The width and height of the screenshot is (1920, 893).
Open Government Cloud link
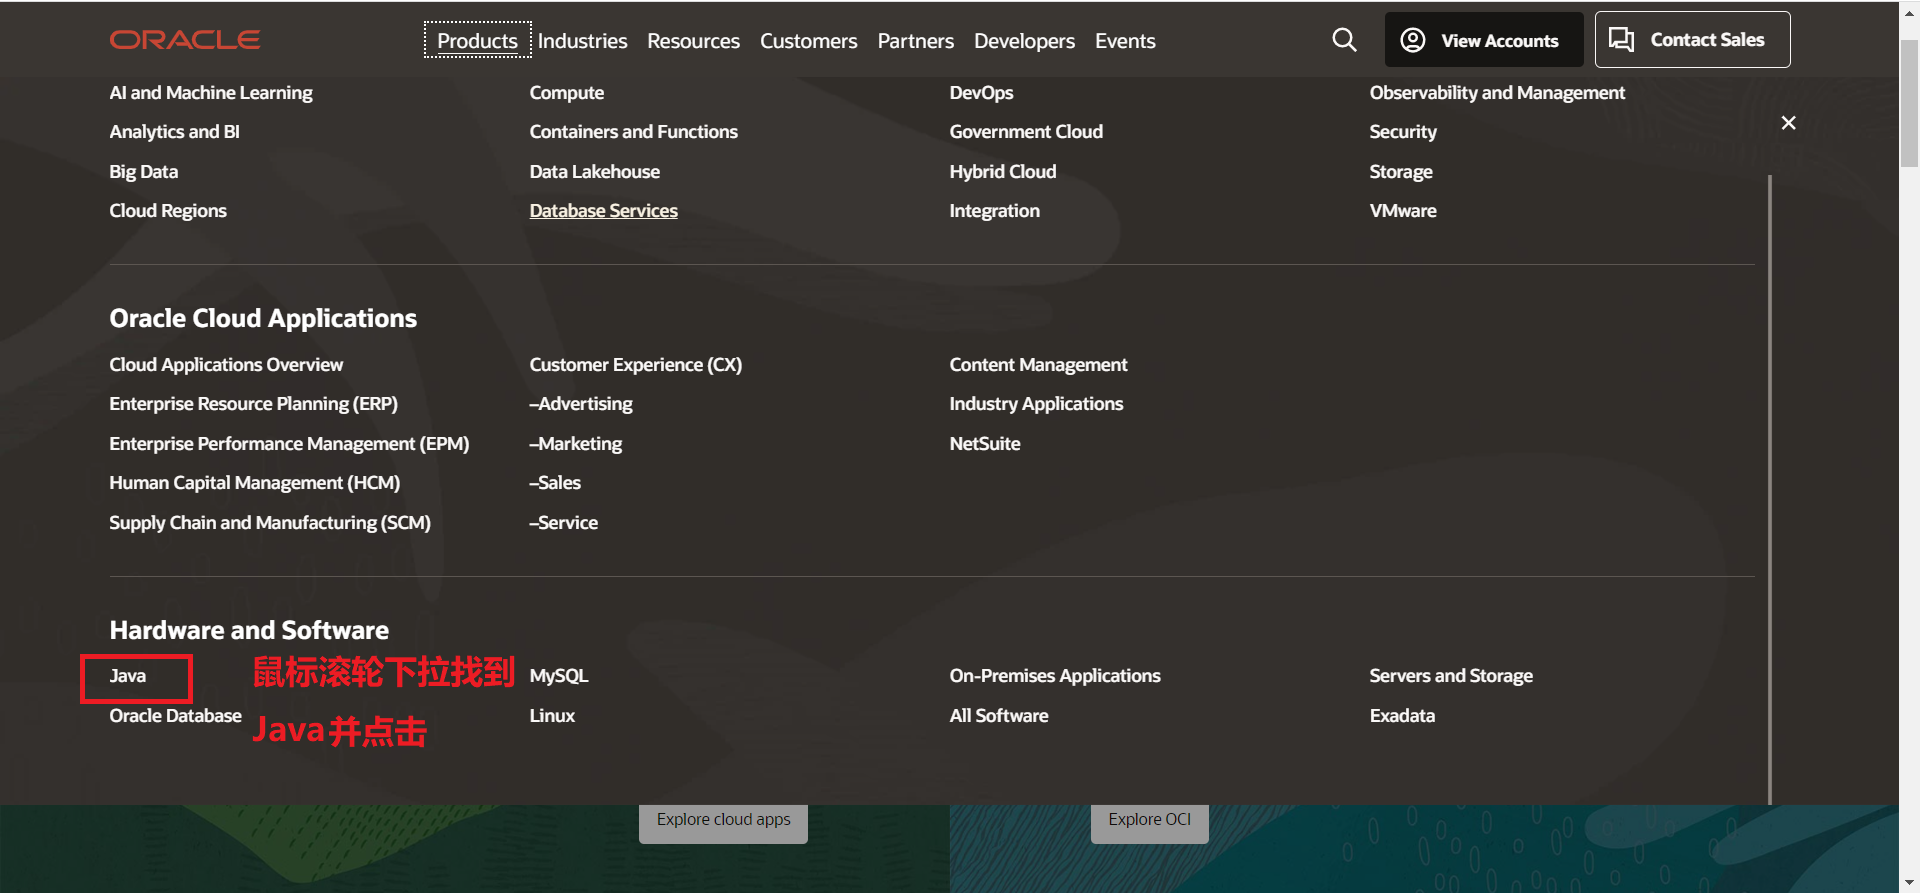click(1026, 132)
